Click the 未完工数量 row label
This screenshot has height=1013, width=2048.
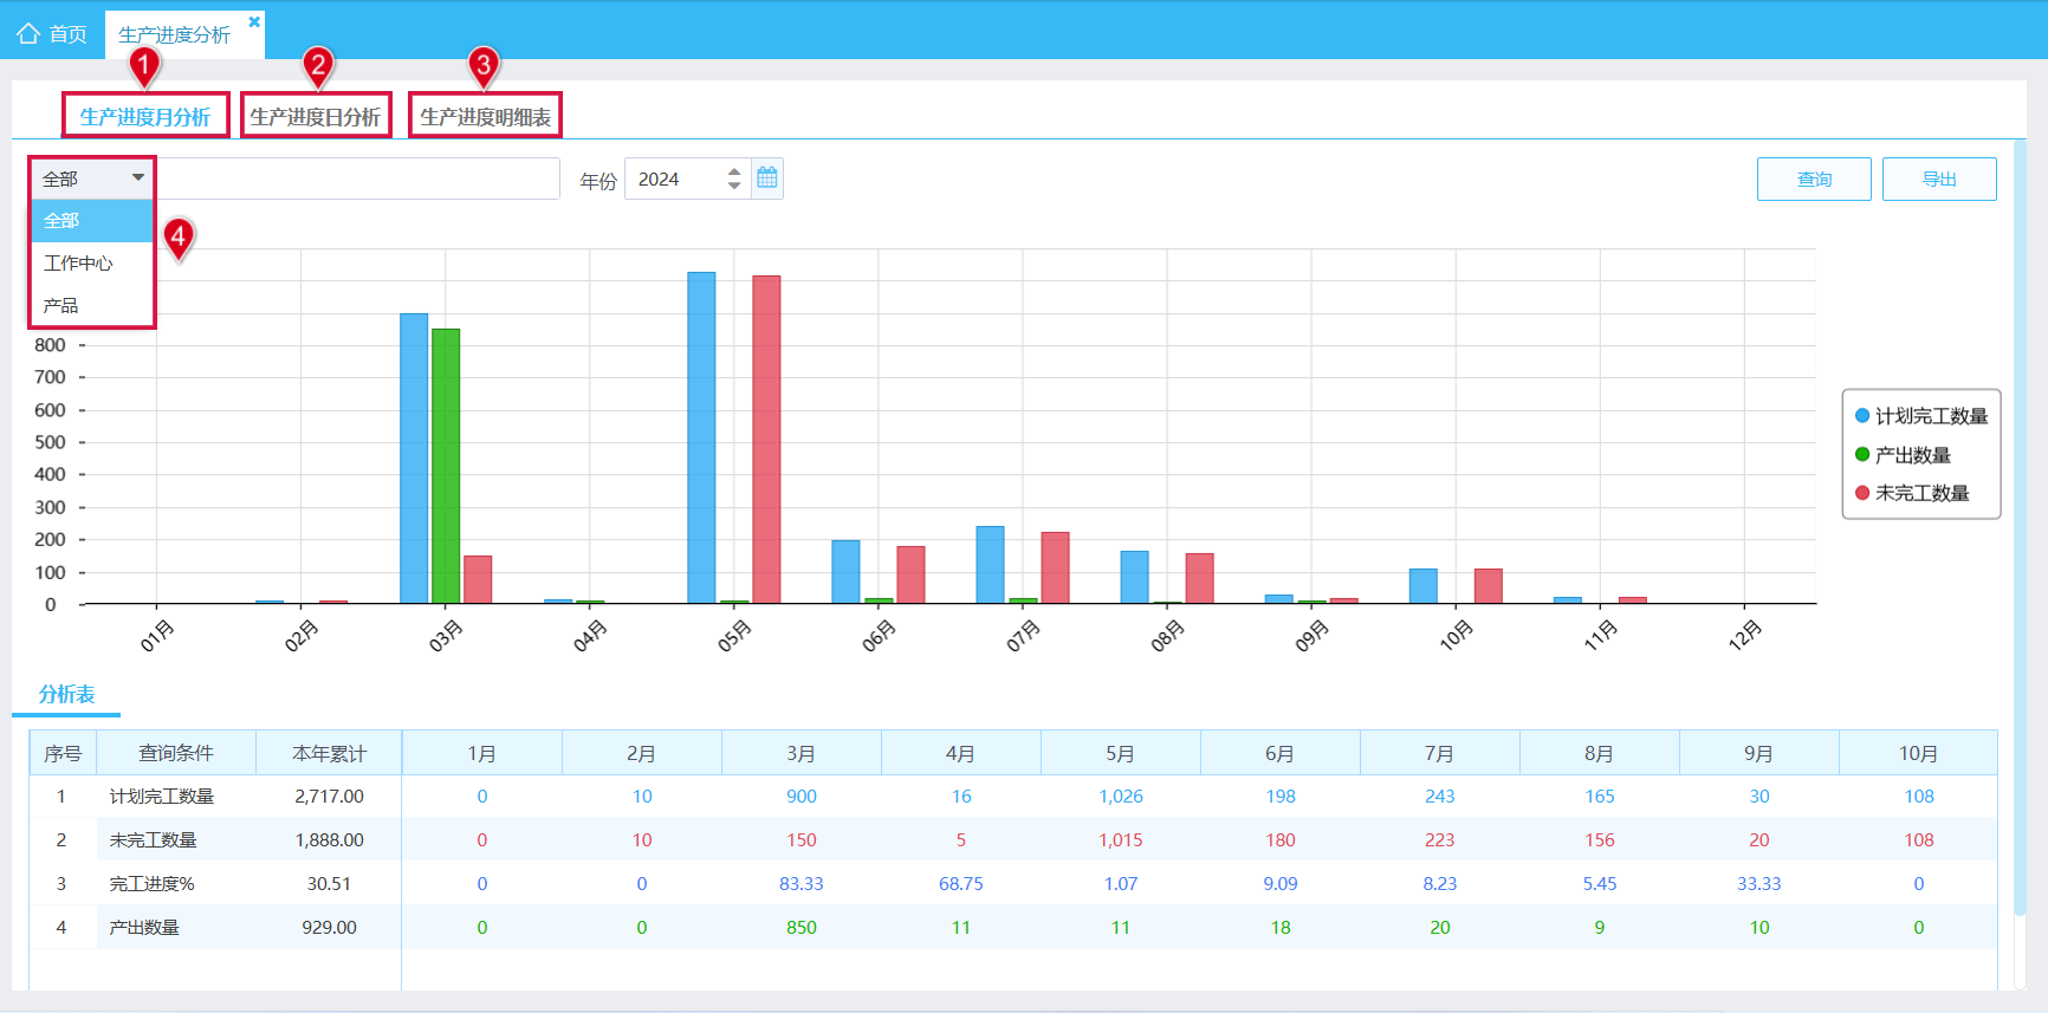pos(152,840)
